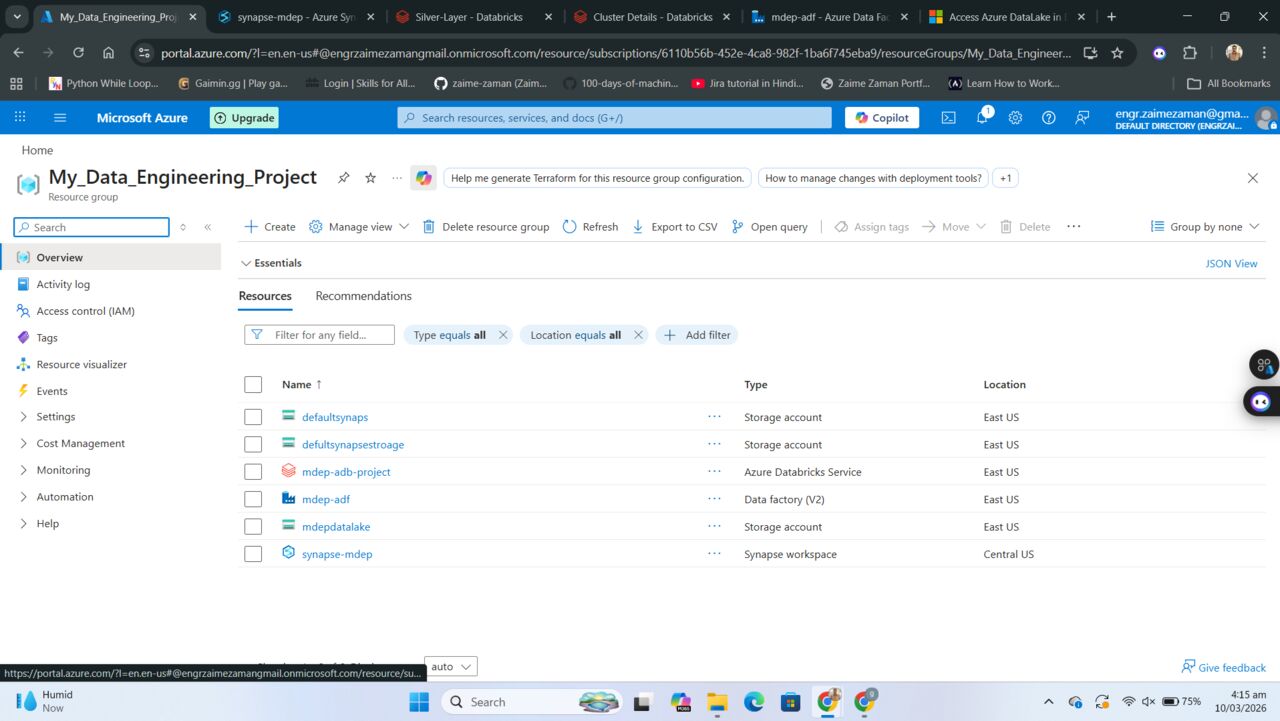
Task: Open the mdep-adf resource link
Action: [326, 499]
